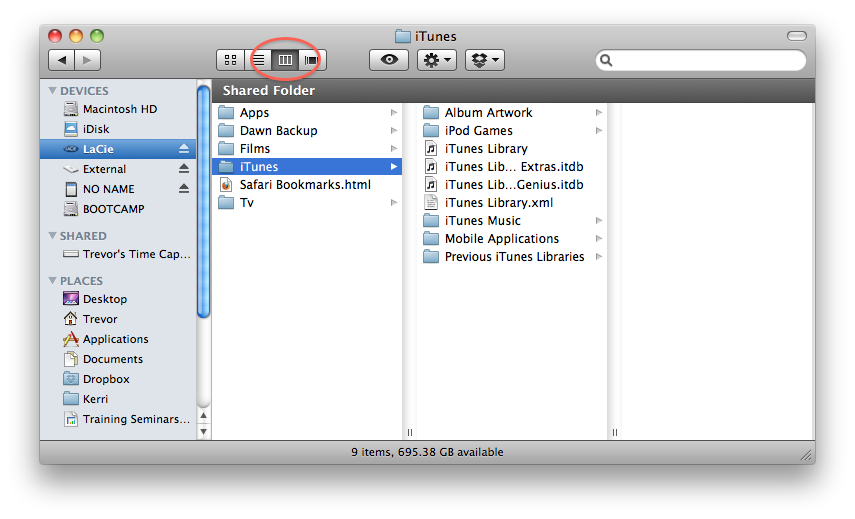Select Safari Bookmarks.html file
Screen dimensions: 855x519
[307, 184]
